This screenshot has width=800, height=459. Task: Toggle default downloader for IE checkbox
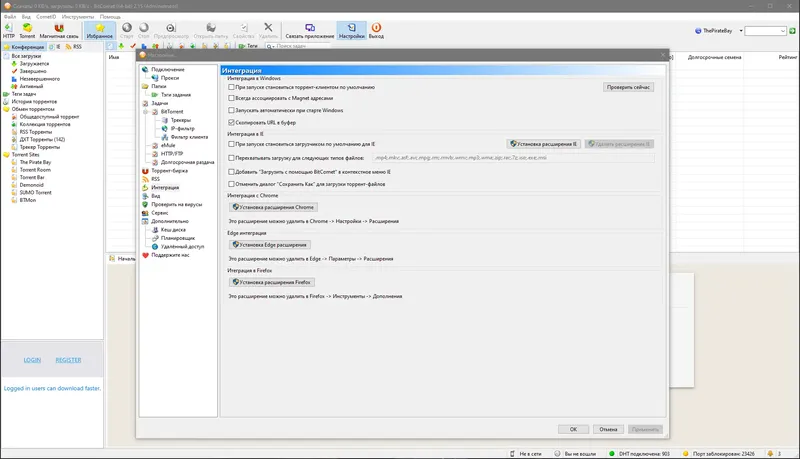[x=231, y=144]
